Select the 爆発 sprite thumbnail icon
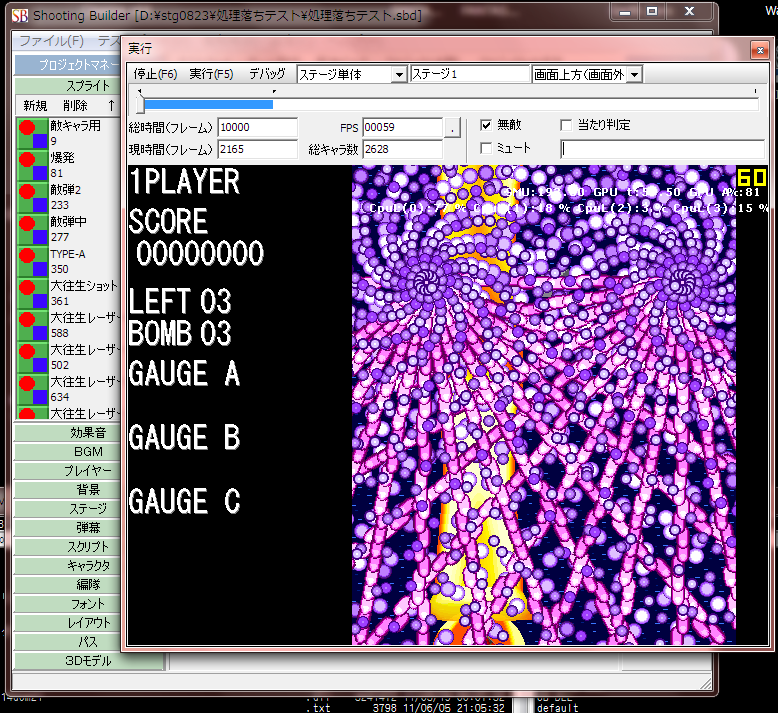The height and width of the screenshot is (713, 778). 33,165
